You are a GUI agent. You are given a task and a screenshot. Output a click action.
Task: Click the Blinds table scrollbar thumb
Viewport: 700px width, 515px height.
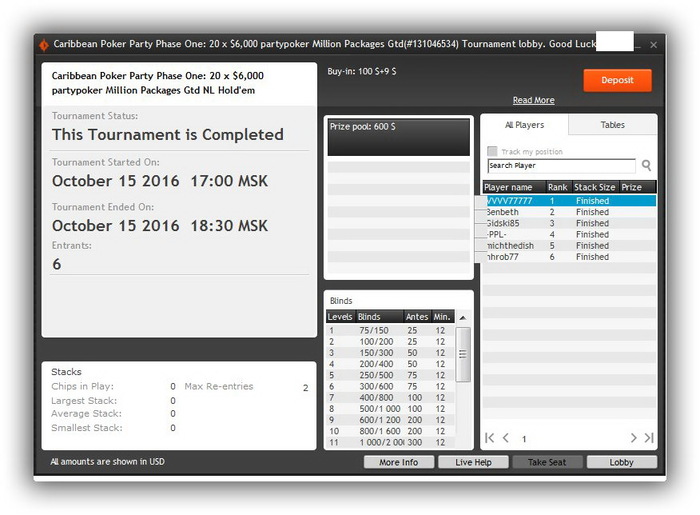point(463,354)
